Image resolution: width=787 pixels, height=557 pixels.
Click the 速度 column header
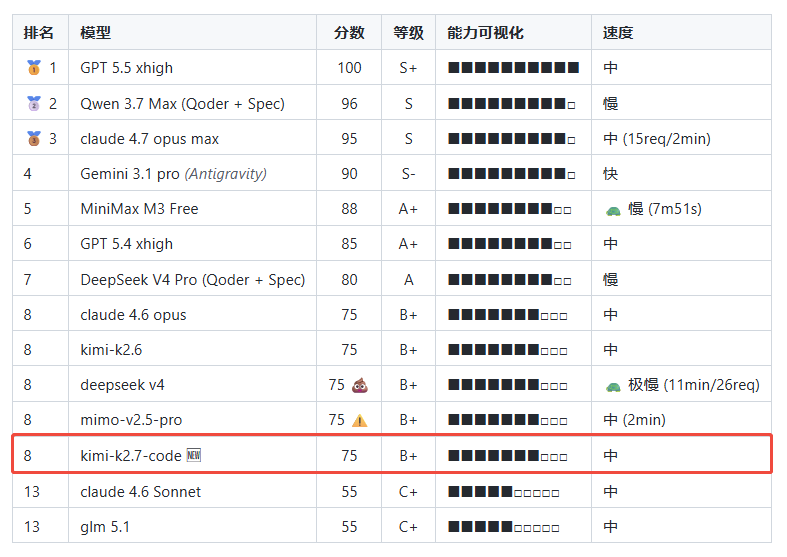click(x=618, y=33)
